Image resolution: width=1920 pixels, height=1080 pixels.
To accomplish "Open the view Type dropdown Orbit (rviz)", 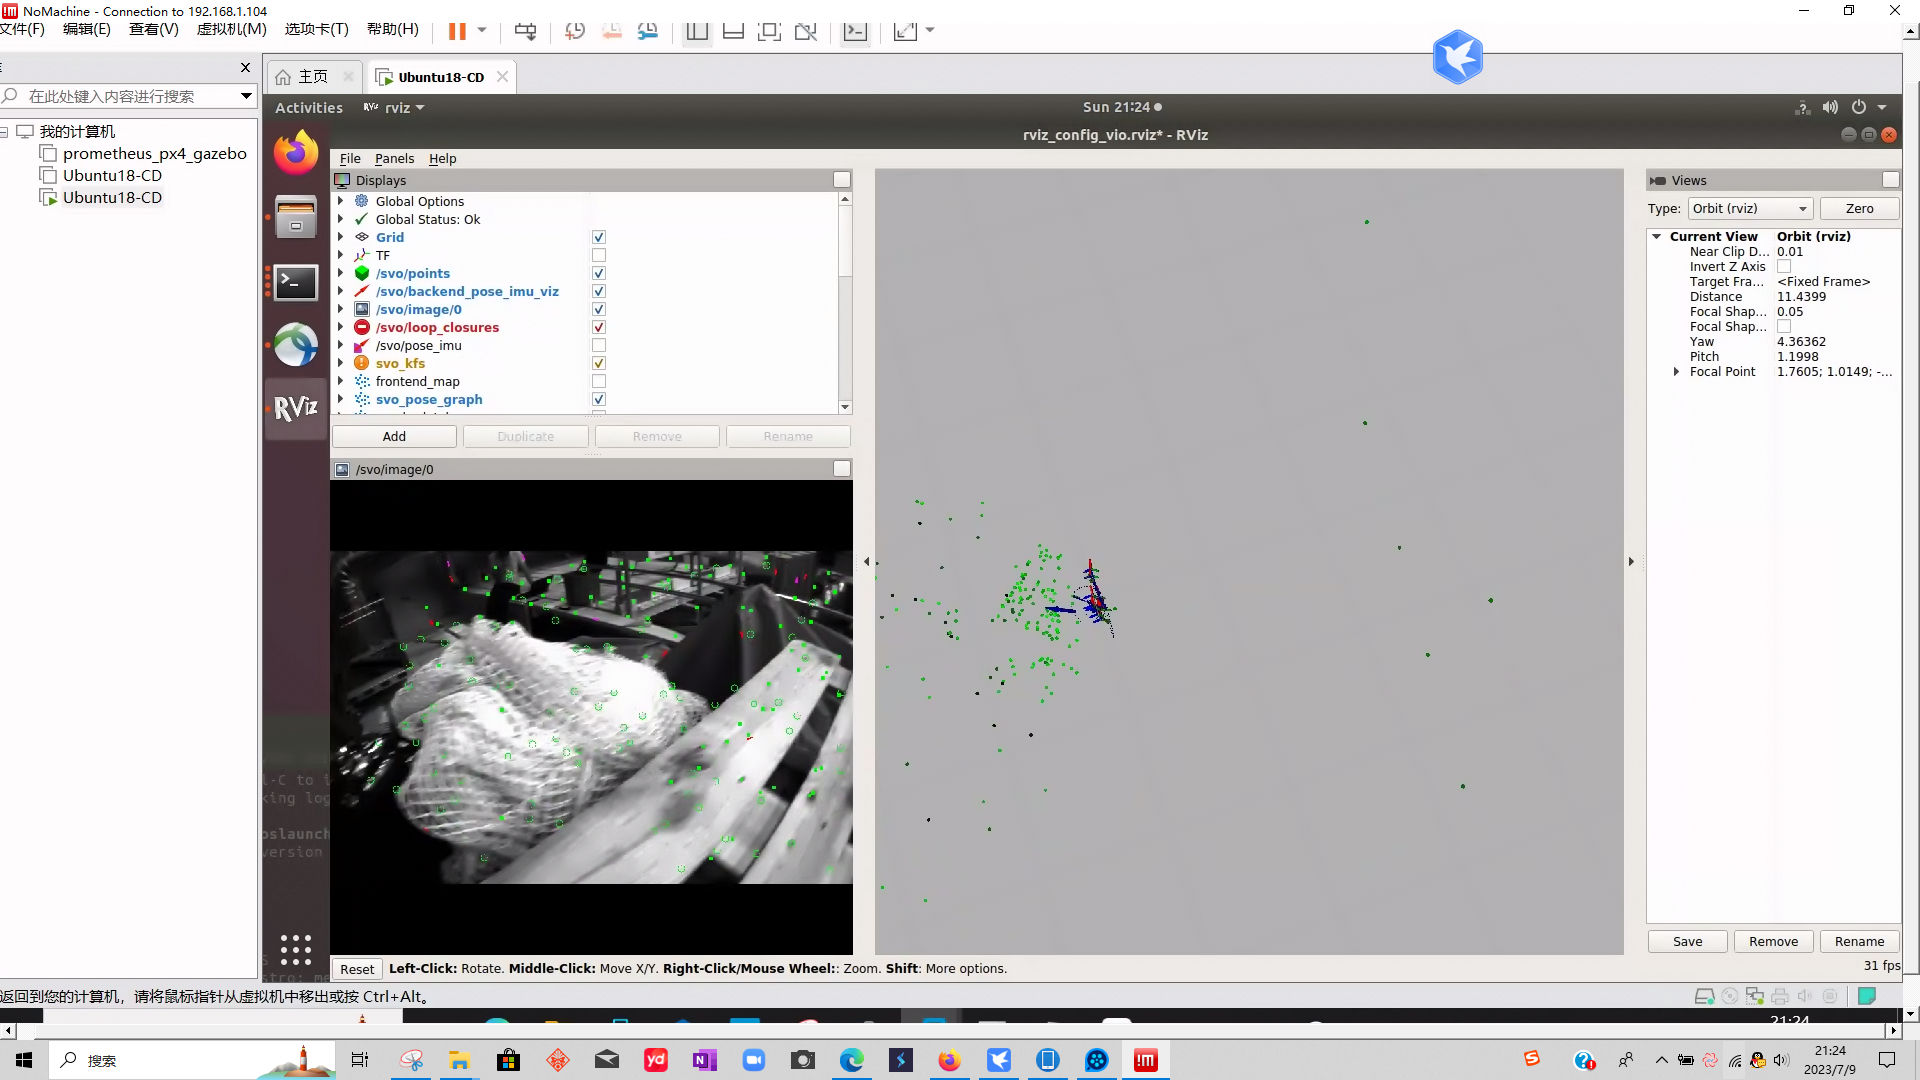I will click(1750, 208).
